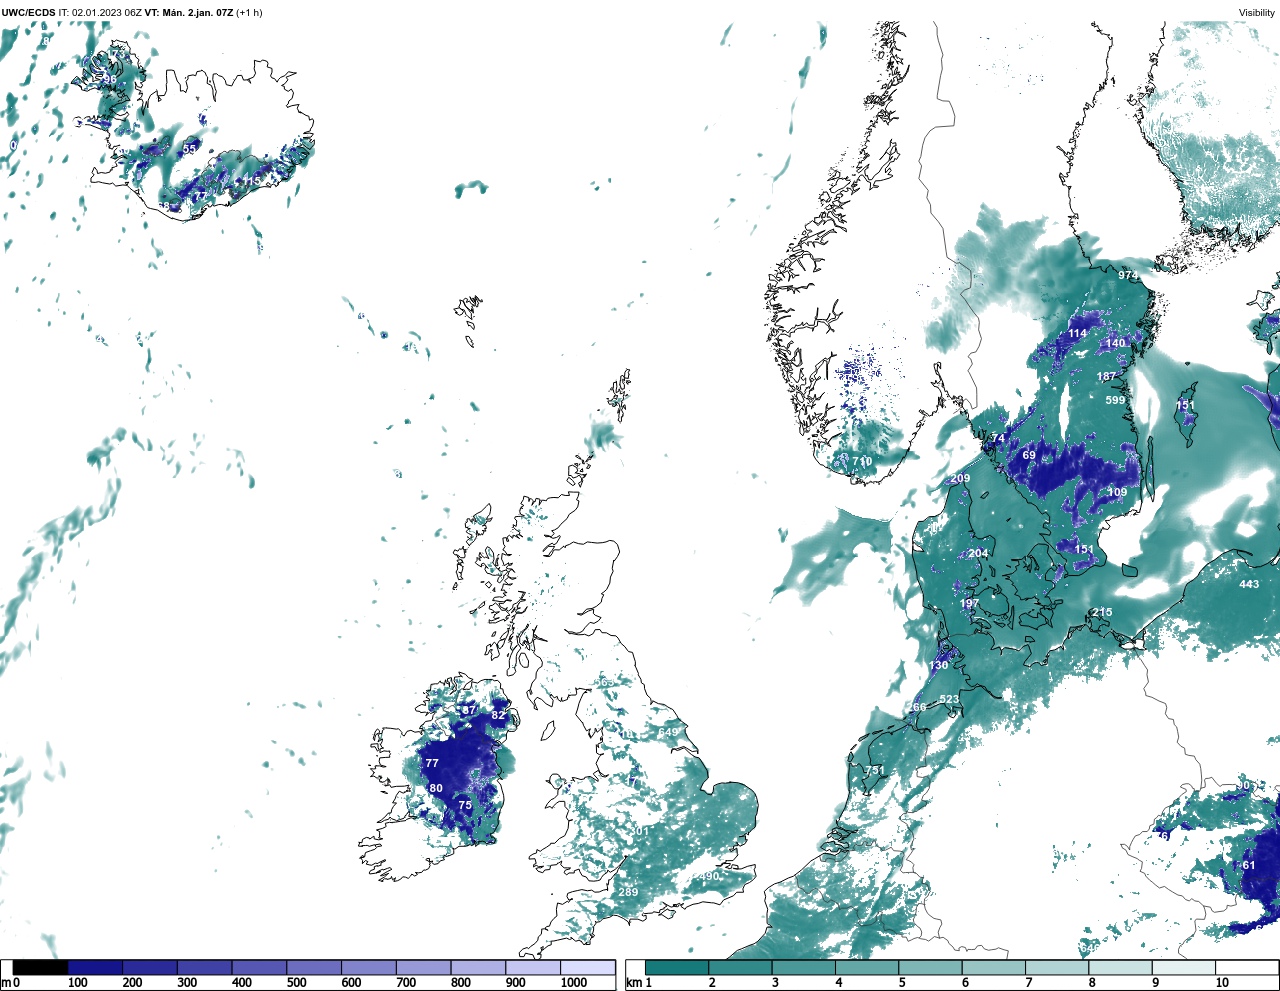The image size is (1280, 991).
Task: Pick the 4–5 km legend color segment
Action: point(867,967)
